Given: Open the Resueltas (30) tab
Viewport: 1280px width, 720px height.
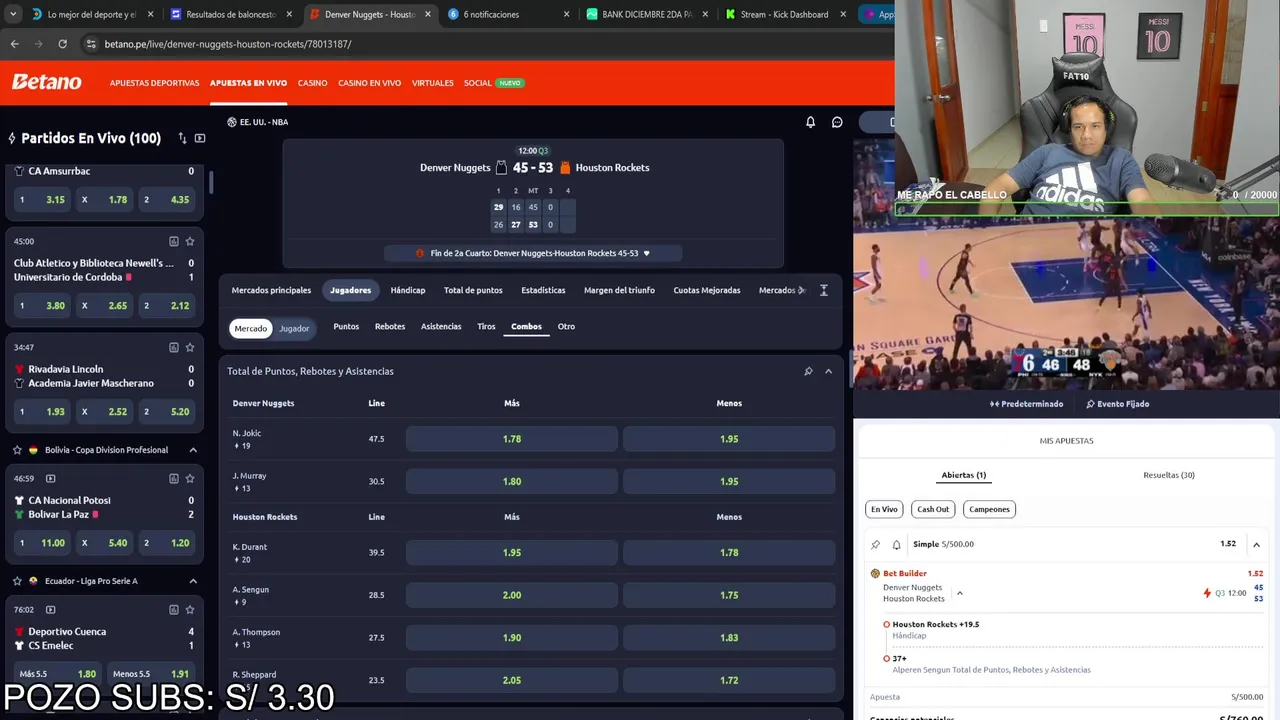Looking at the screenshot, I should [x=1169, y=475].
